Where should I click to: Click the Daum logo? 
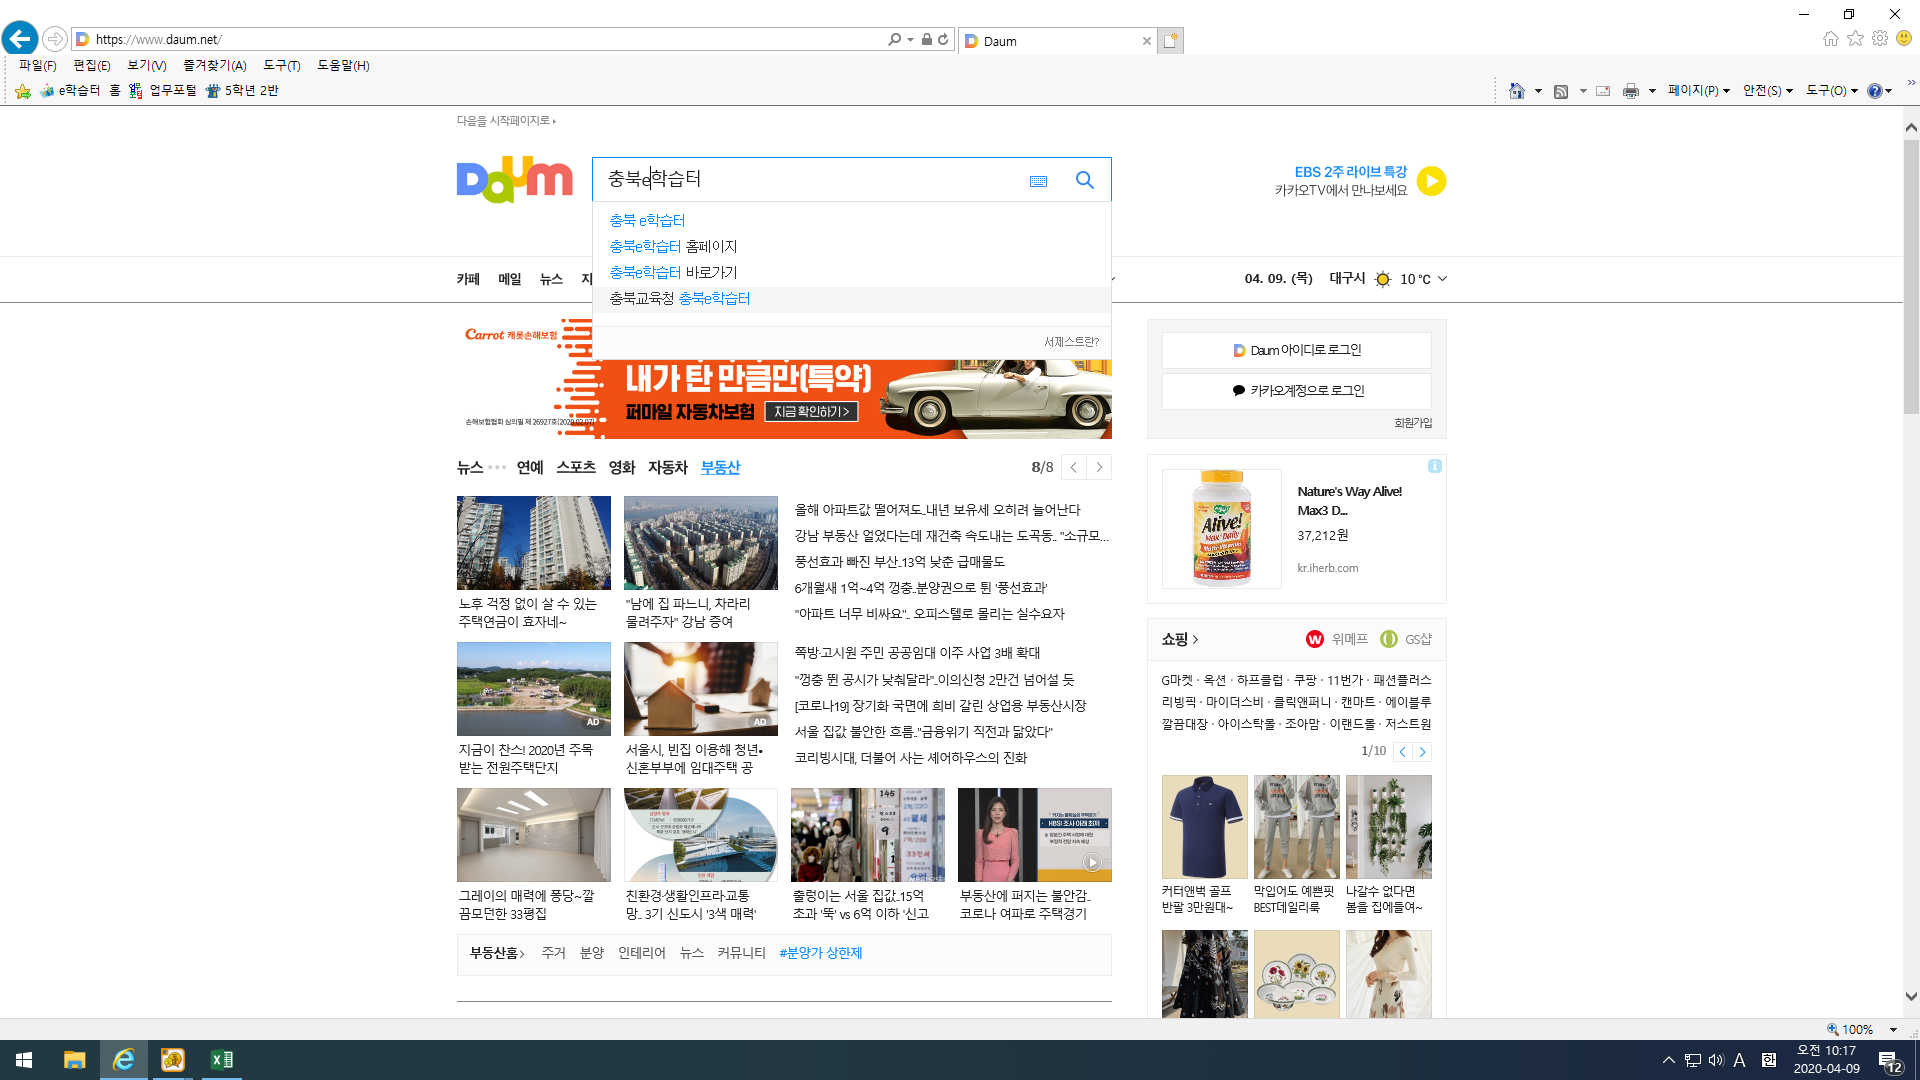[x=515, y=179]
